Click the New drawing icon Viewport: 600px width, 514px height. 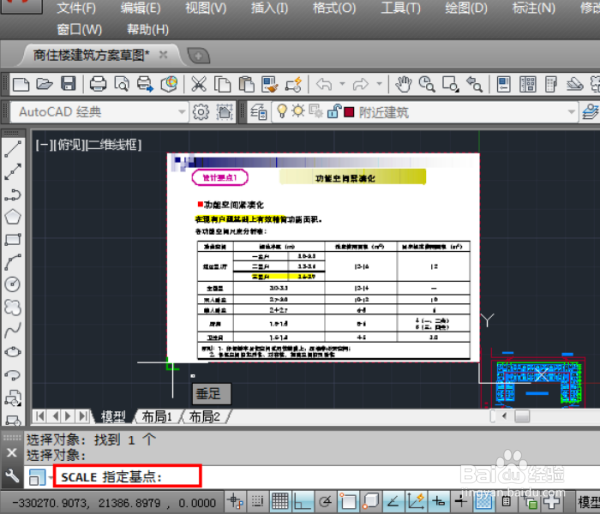coord(21,84)
